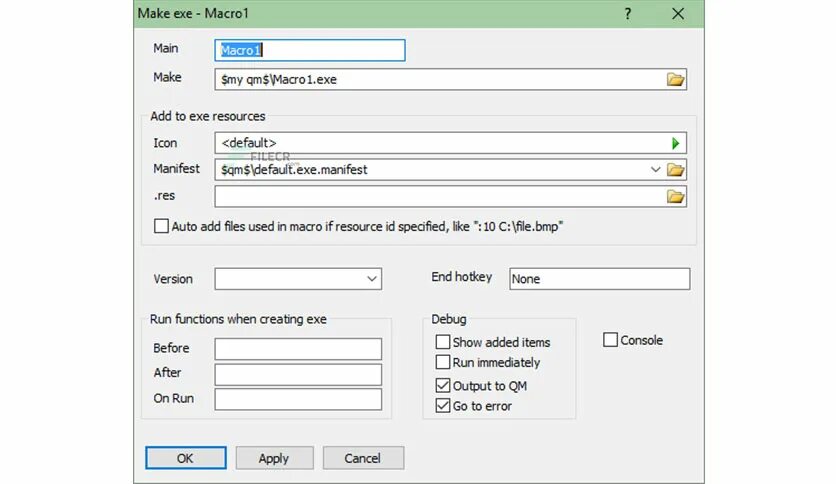Focus the Before function input field
Image resolution: width=836 pixels, height=484 pixels.
click(x=298, y=349)
